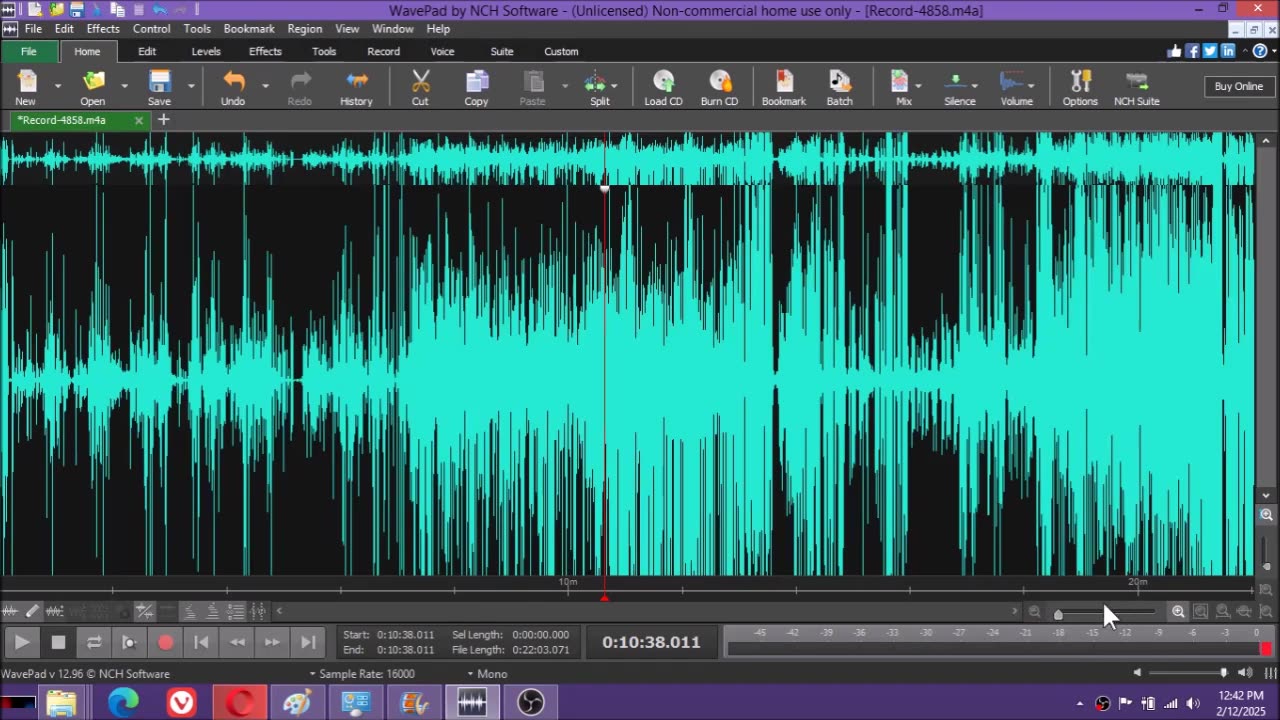
Task: Click the Facebook share icon
Action: pyautogui.click(x=1192, y=51)
